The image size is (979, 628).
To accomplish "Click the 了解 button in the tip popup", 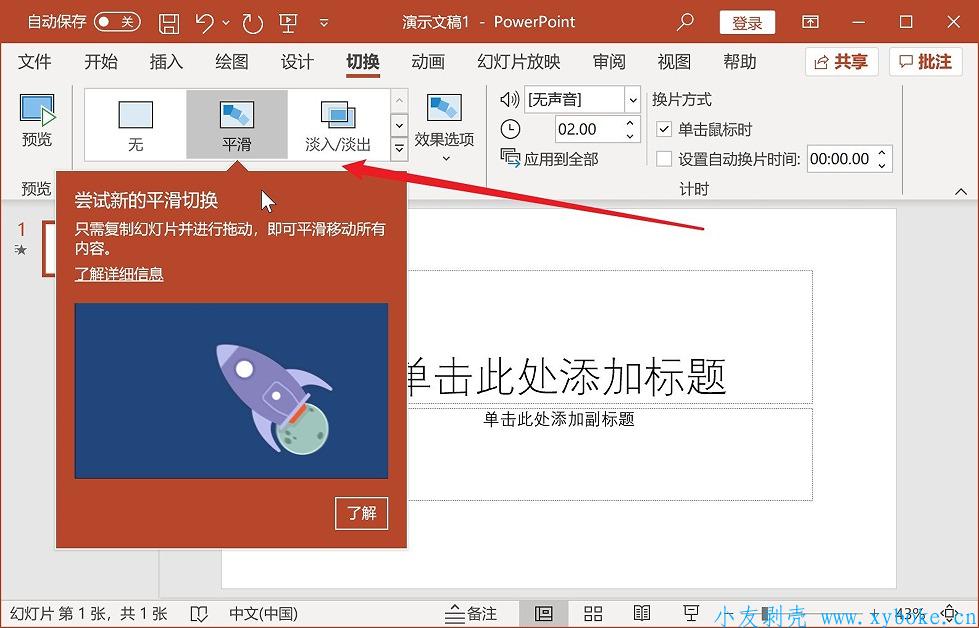I will click(361, 513).
